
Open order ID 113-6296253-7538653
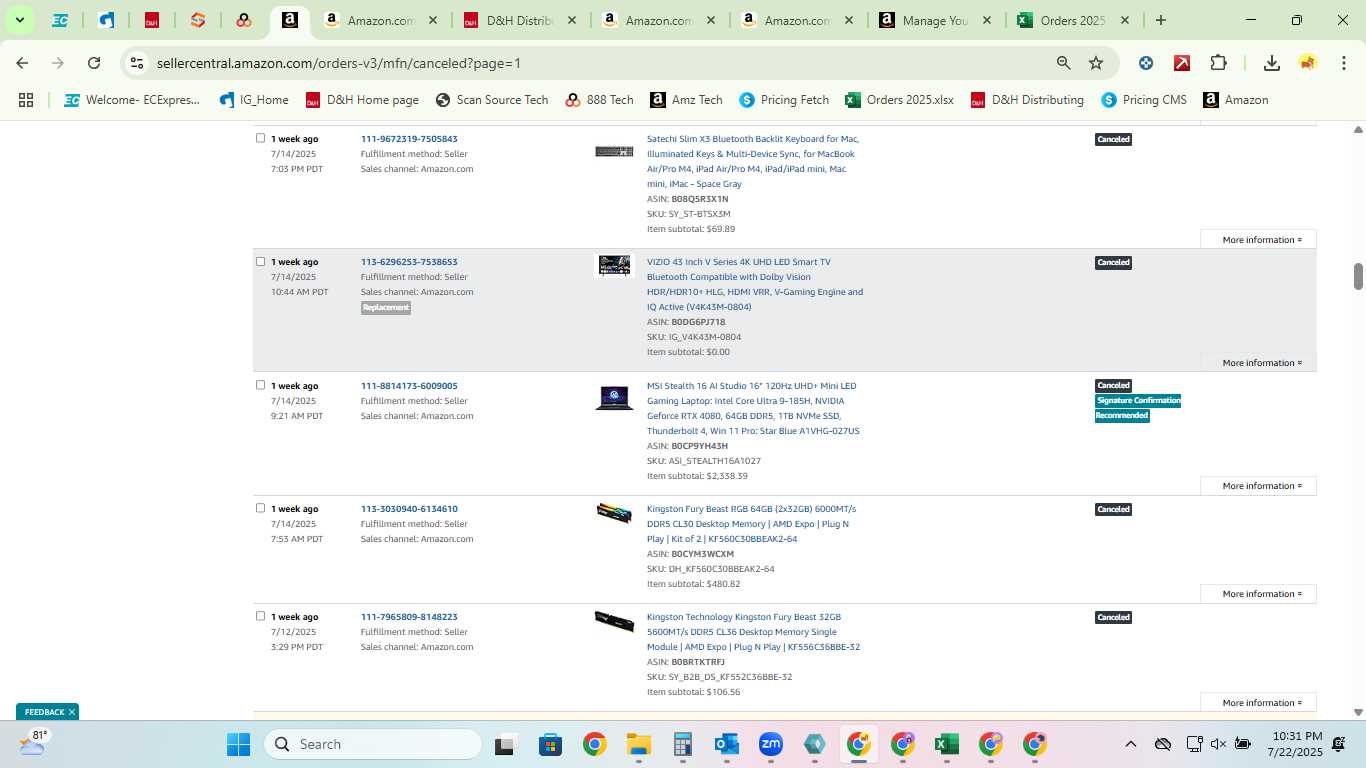409,262
